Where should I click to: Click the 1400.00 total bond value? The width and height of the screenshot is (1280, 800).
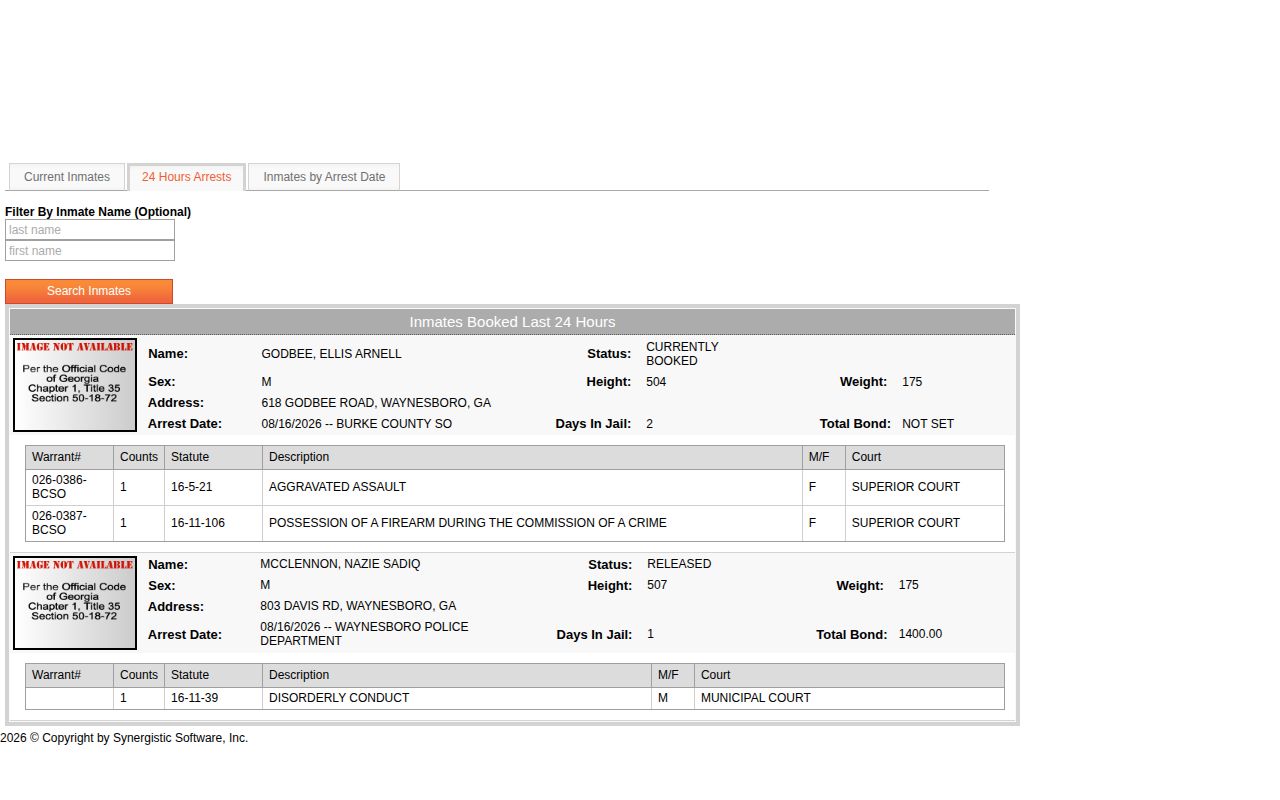pos(920,634)
